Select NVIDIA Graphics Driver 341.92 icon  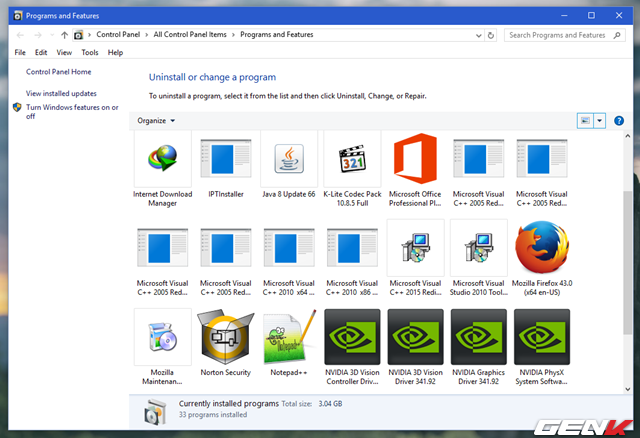479,337
